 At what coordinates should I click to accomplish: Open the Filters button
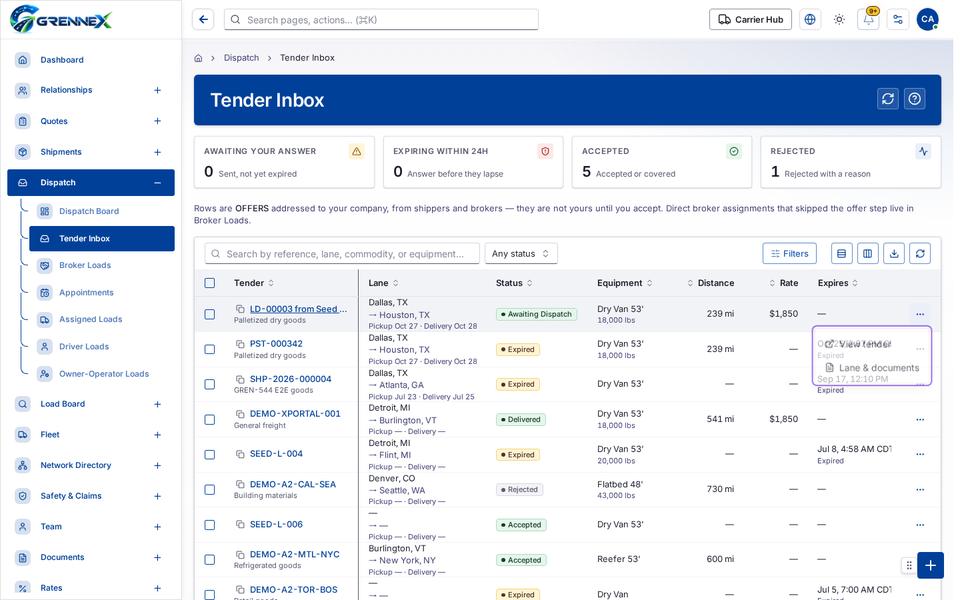coord(789,253)
